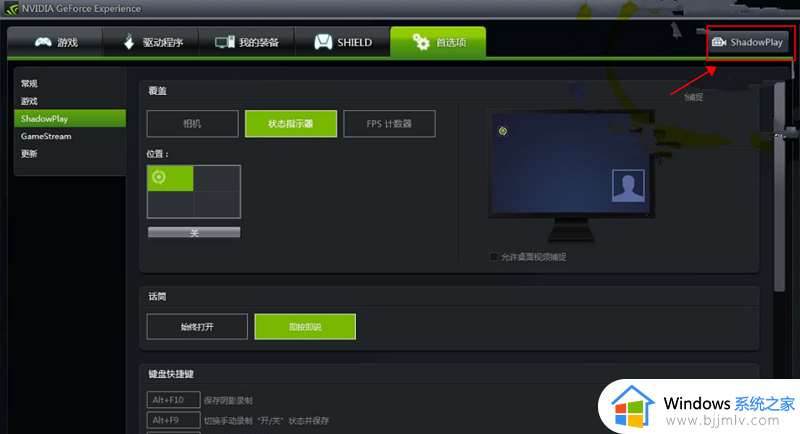Click the computer icon on 我的装备 tab
Viewport: 800px width, 434px height.
click(224, 42)
